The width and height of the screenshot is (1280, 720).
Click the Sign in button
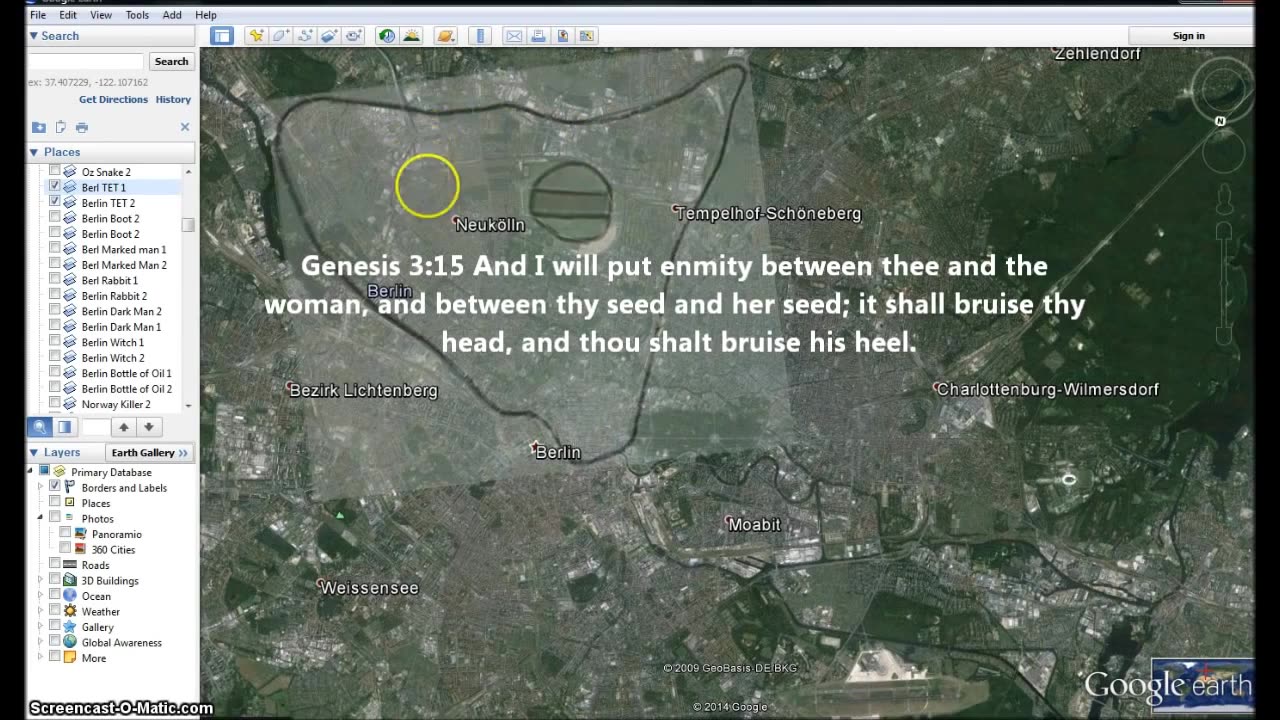pyautogui.click(x=1189, y=36)
